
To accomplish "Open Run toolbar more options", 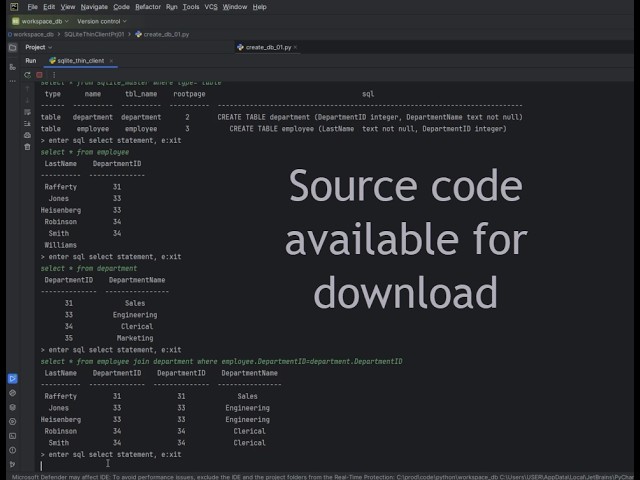I will 54,75.
